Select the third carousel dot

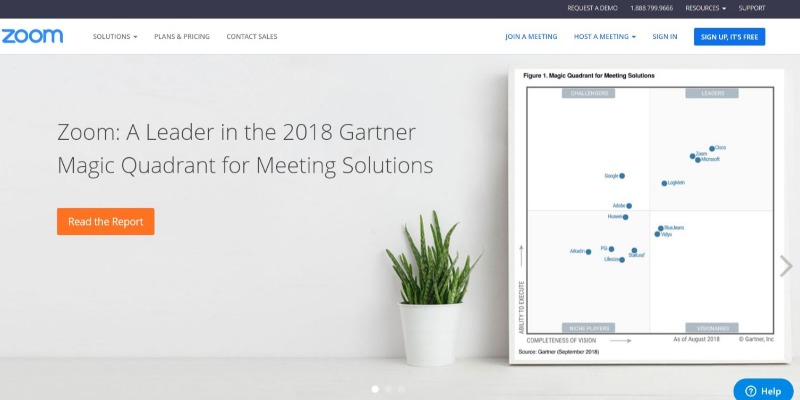(x=402, y=389)
